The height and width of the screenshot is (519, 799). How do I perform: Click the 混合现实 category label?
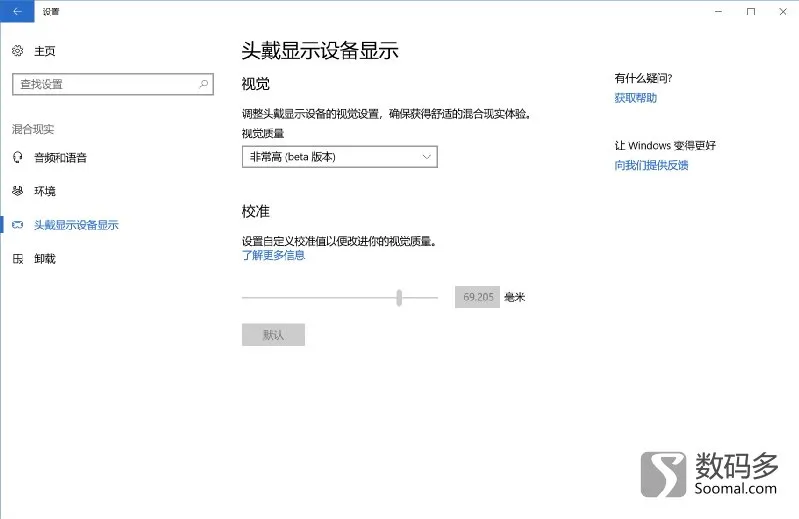(33, 129)
